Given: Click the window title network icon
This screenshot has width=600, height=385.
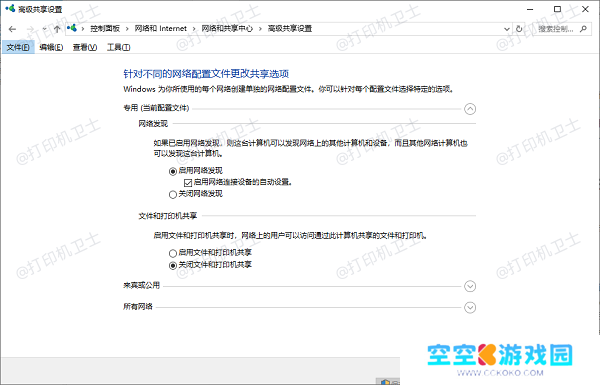Looking at the screenshot, I should [10, 8].
